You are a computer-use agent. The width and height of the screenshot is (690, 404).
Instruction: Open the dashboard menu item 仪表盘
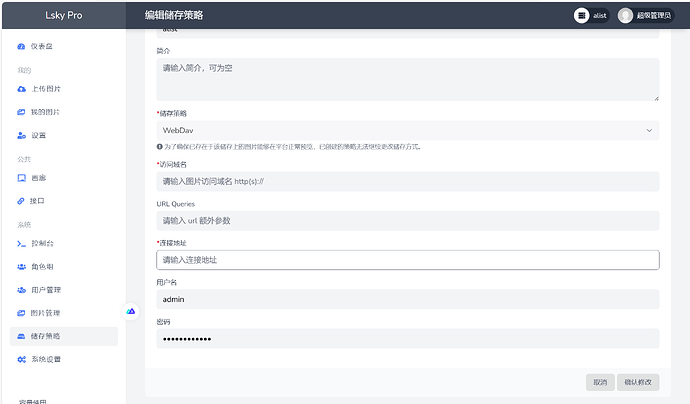64,47
